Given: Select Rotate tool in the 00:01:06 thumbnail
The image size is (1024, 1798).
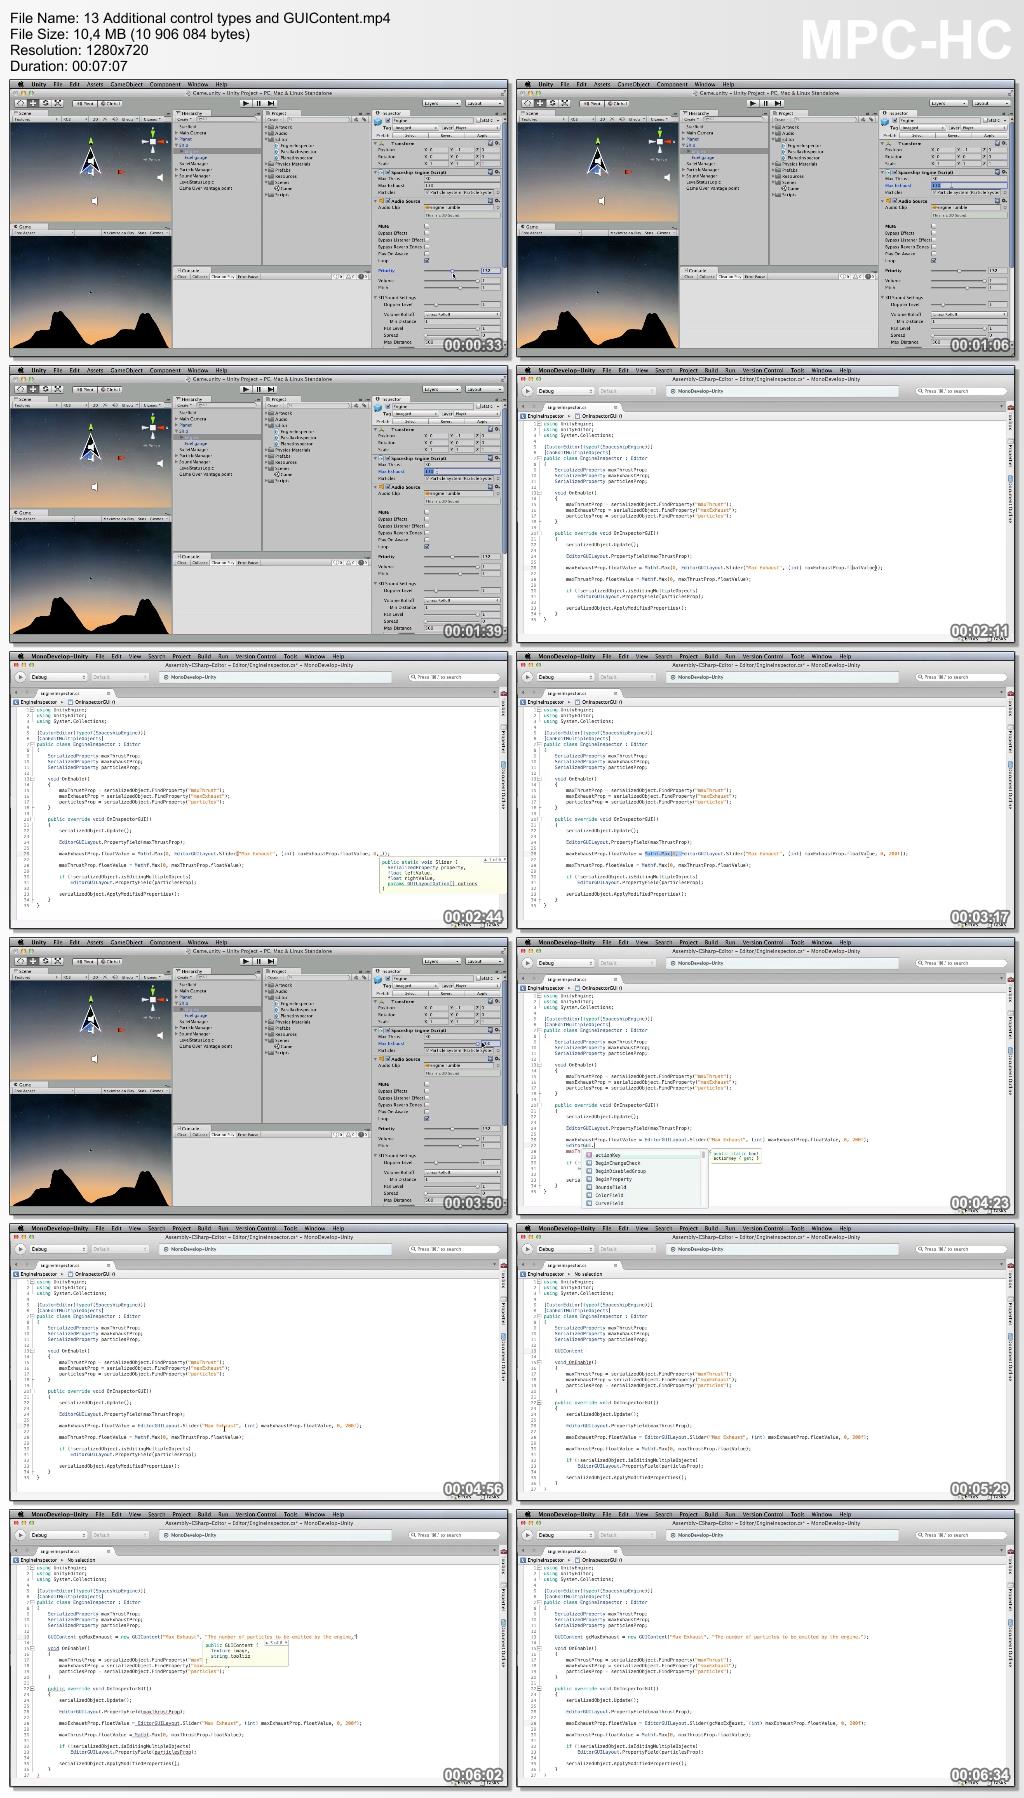Looking at the screenshot, I should click(553, 103).
